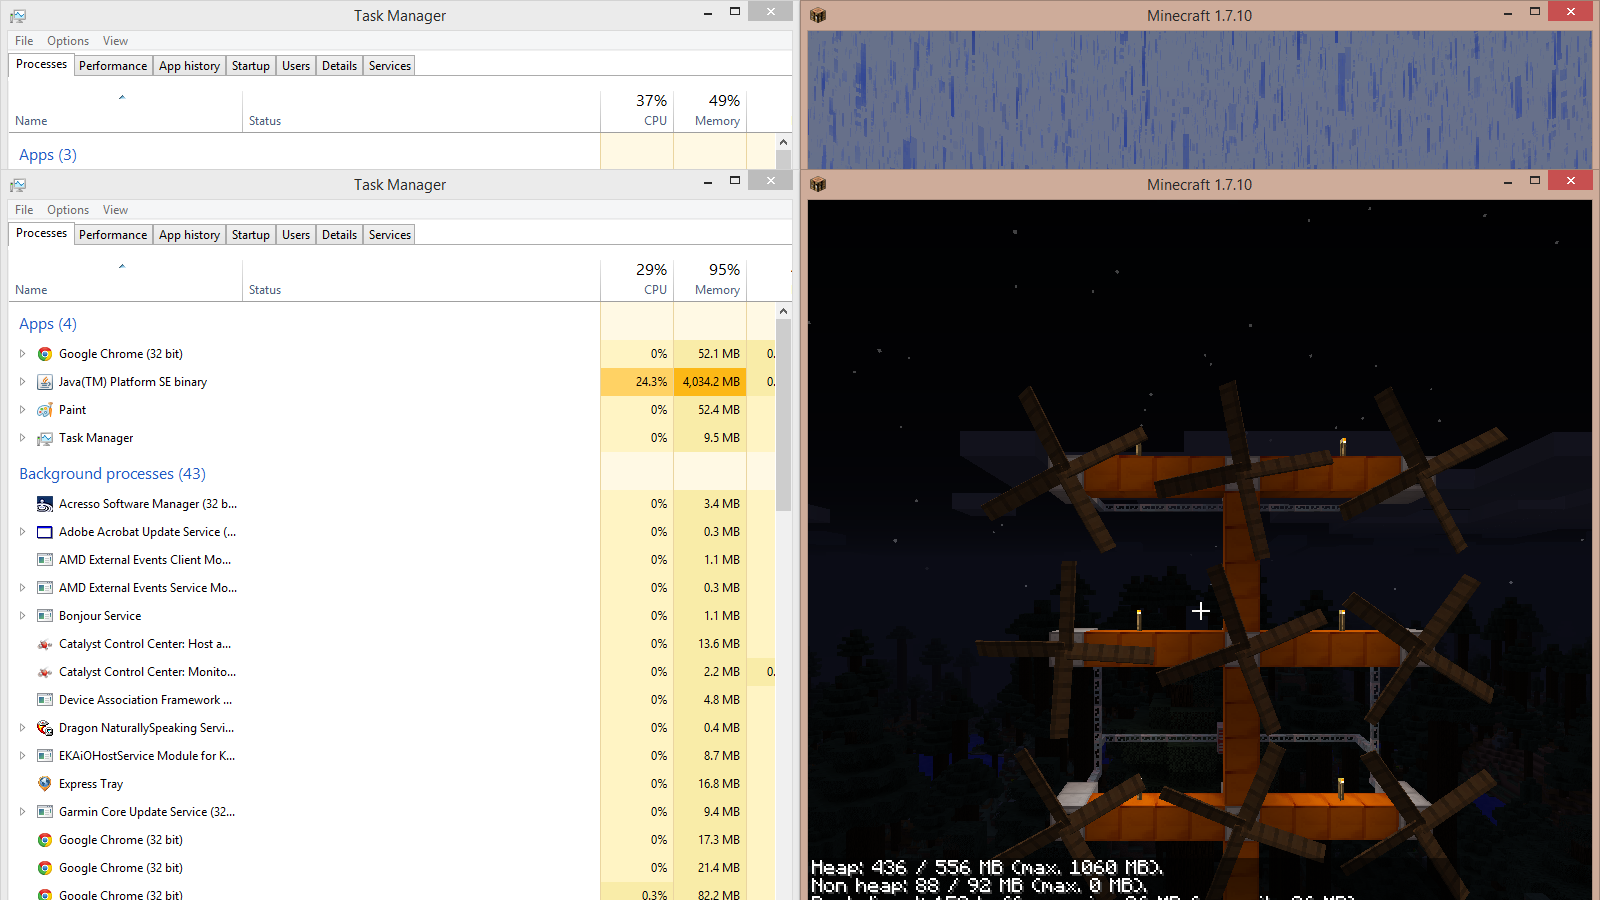Click the Dragon NaturallySpeaking Service icon

[45, 728]
